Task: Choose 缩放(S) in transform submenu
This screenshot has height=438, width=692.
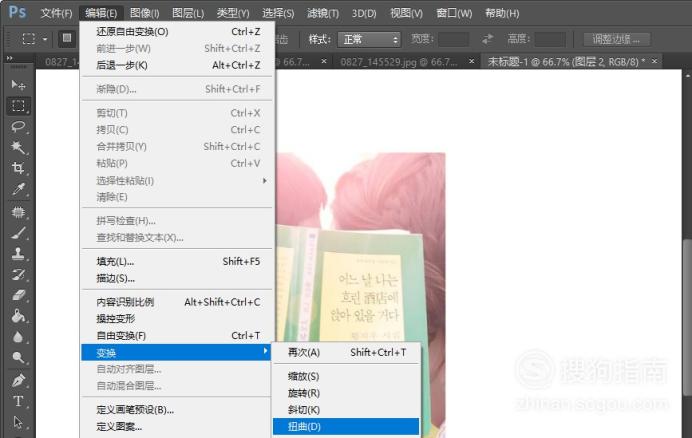Action: click(346, 376)
